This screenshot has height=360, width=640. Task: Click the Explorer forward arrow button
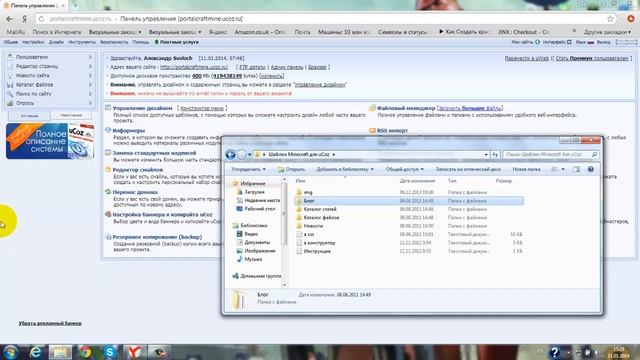click(242, 155)
